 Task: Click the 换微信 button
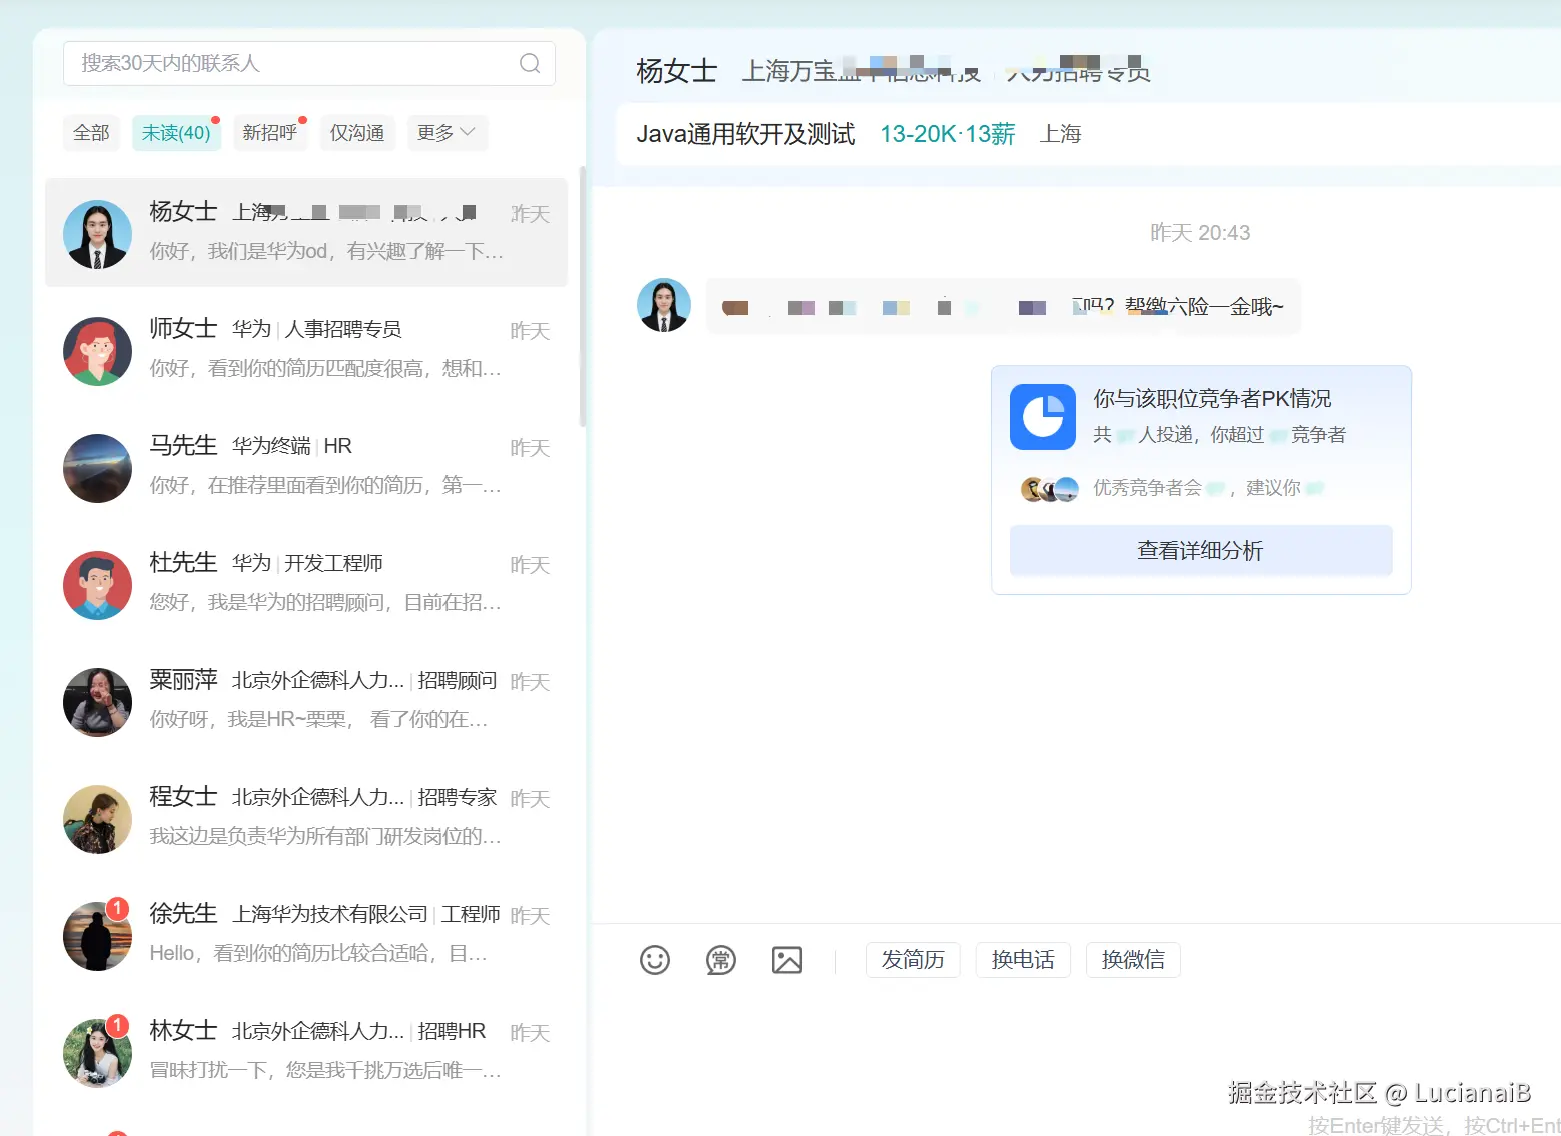coord(1133,960)
